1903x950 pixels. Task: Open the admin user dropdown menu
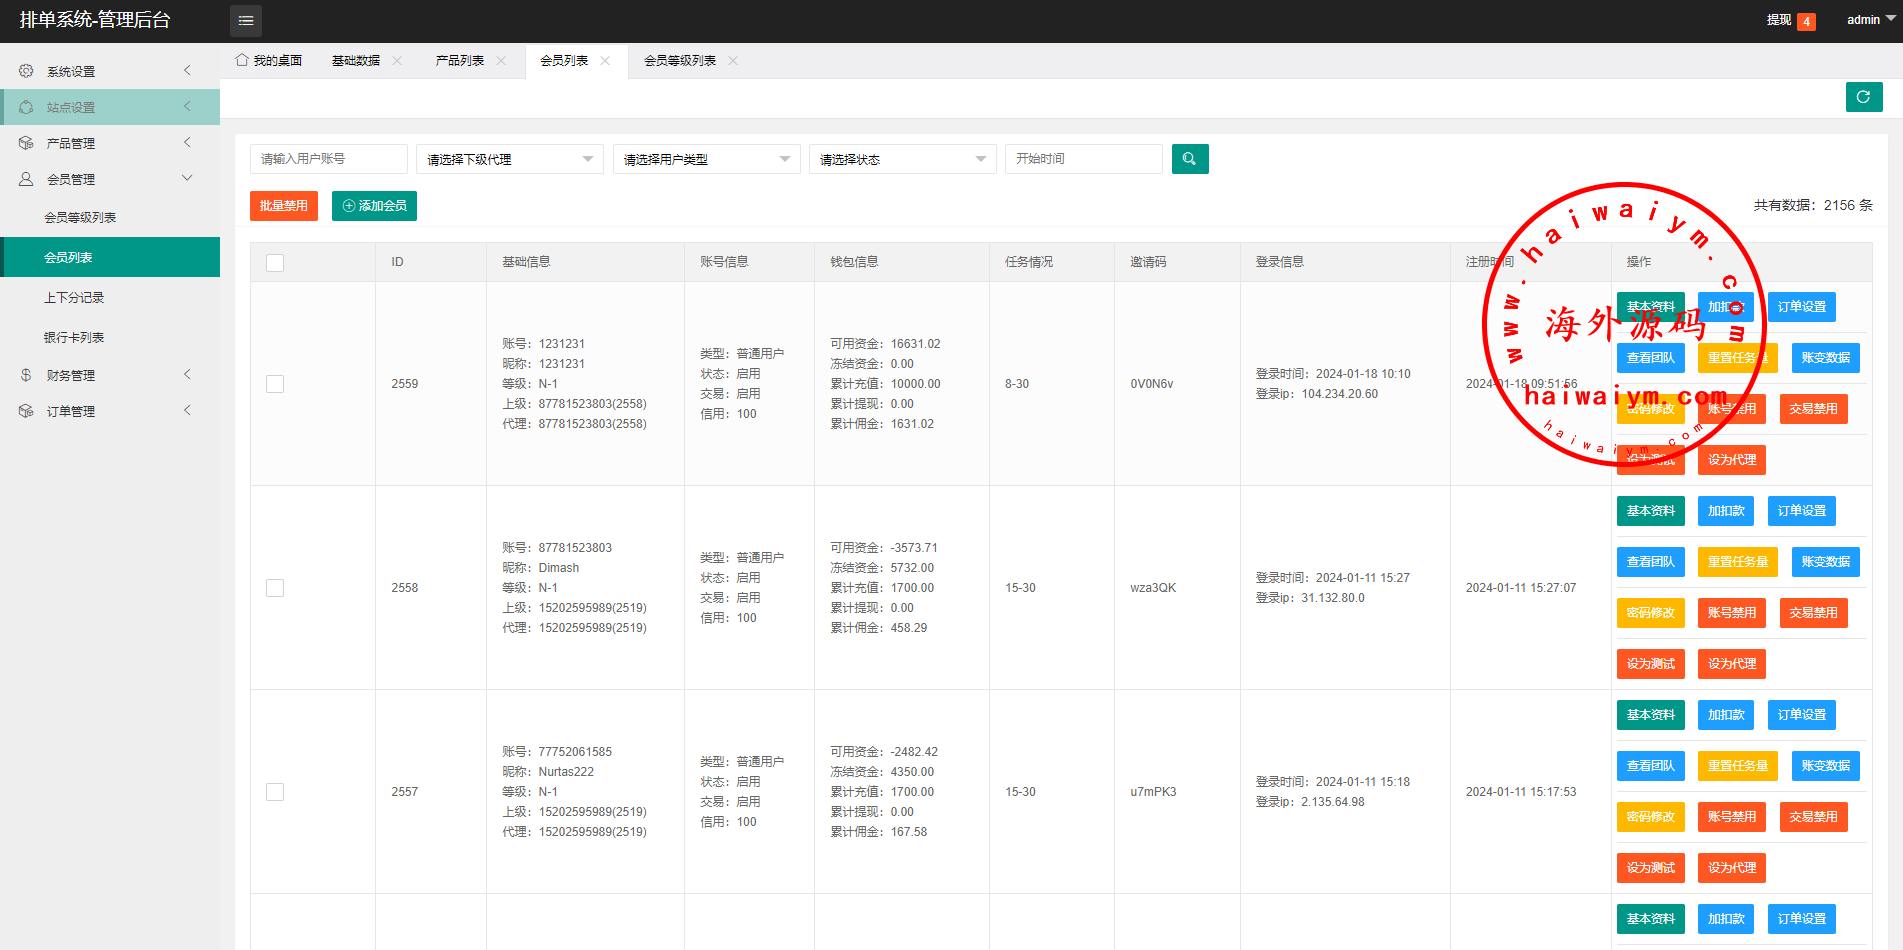[1869, 20]
